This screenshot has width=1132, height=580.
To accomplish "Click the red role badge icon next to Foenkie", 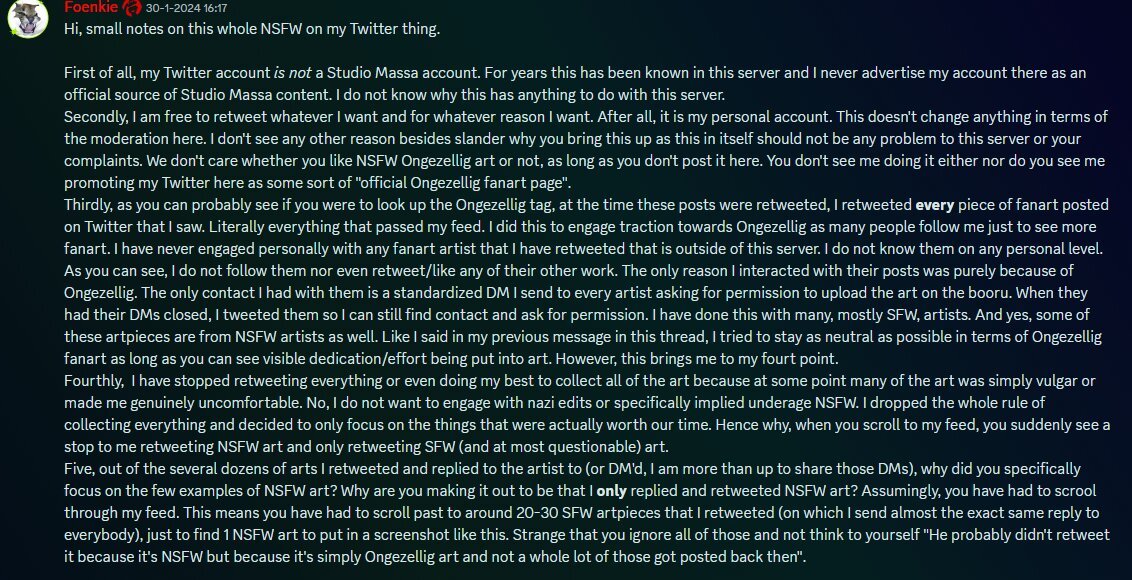I will tap(133, 8).
